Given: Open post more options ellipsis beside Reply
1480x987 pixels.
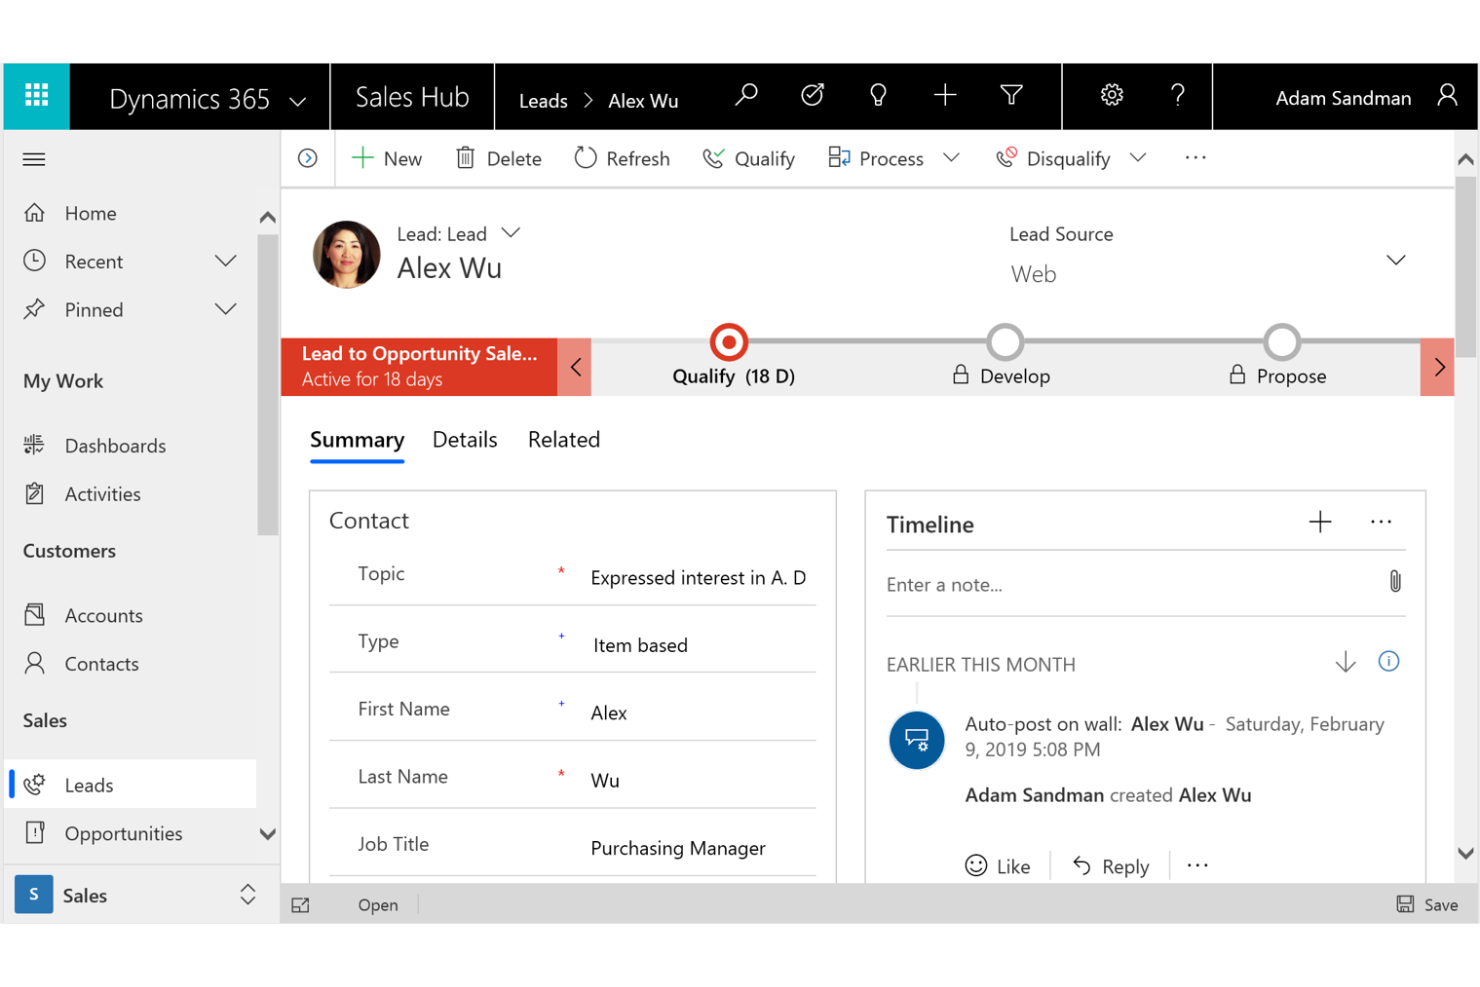Looking at the screenshot, I should (1197, 866).
